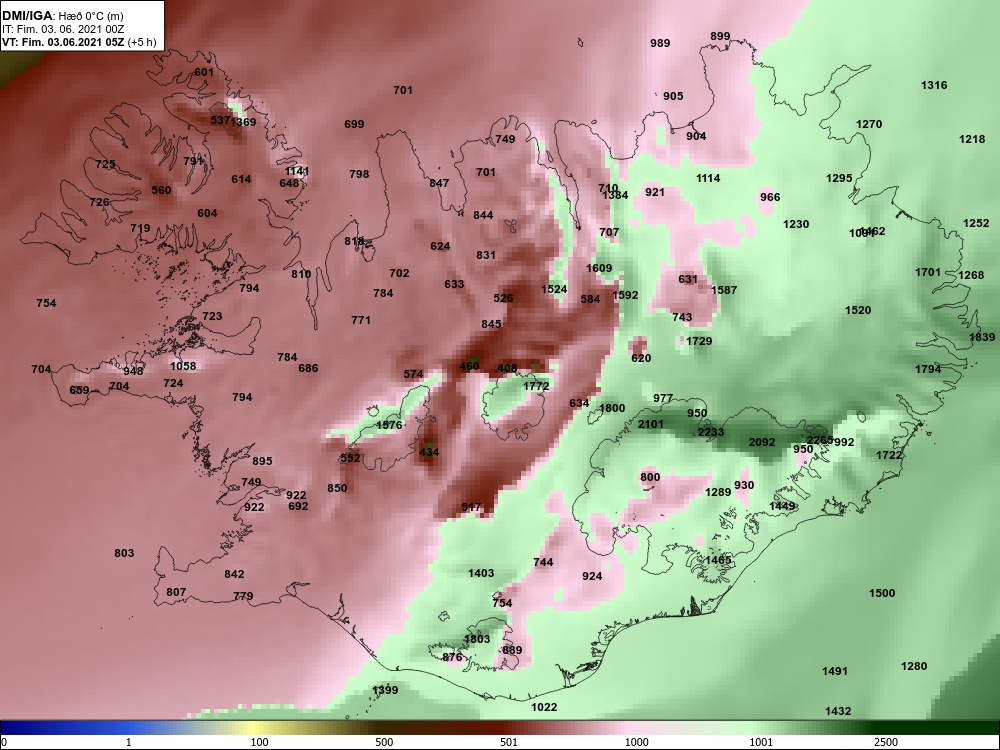1000x750 pixels.
Task: Click the map value 1316
Action: point(934,85)
